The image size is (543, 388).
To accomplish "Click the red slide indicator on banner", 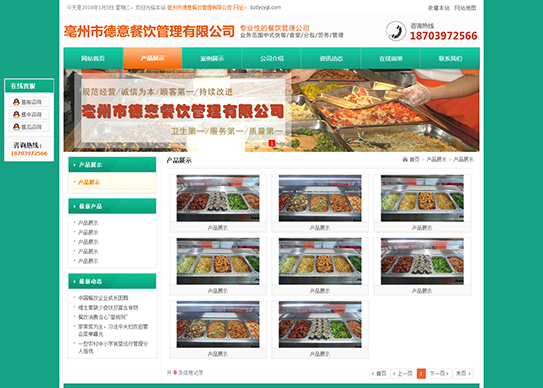I will coord(272,143).
